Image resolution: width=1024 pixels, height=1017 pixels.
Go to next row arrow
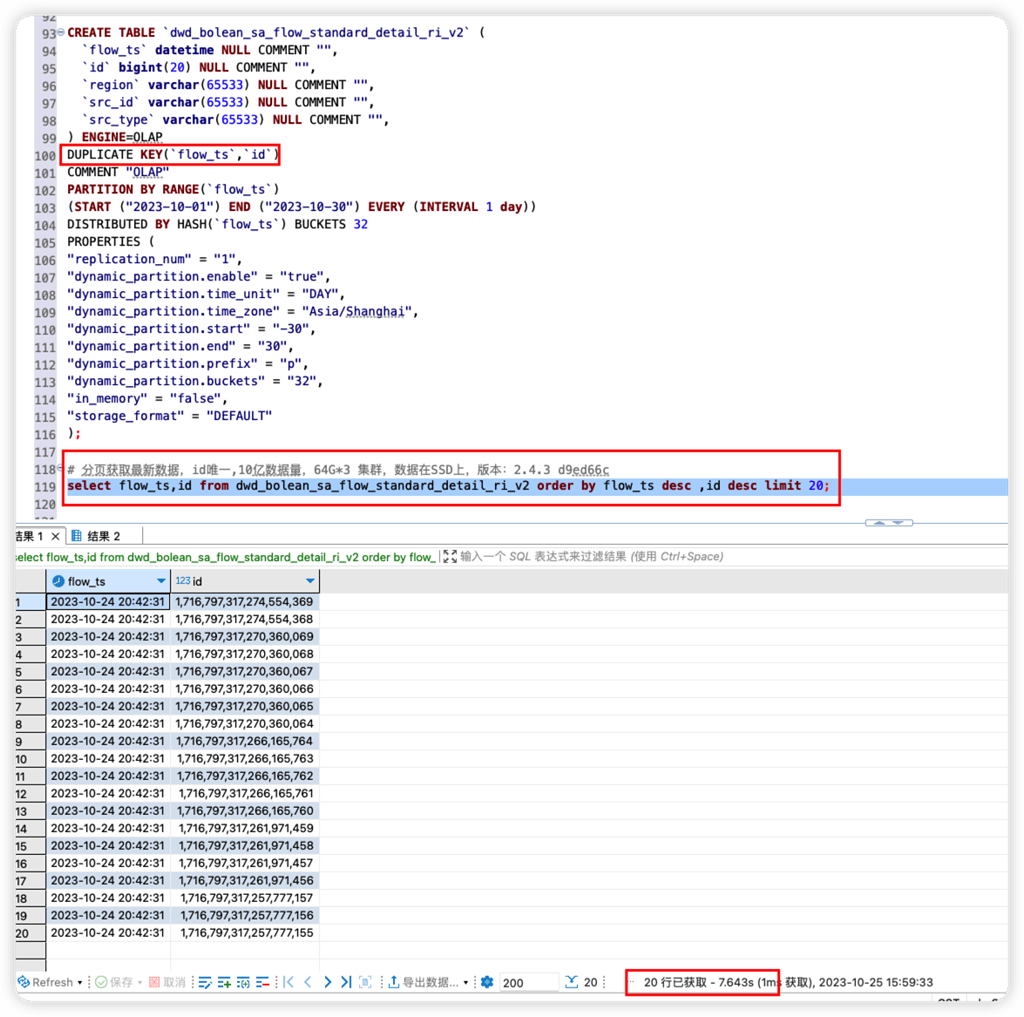[x=327, y=982]
